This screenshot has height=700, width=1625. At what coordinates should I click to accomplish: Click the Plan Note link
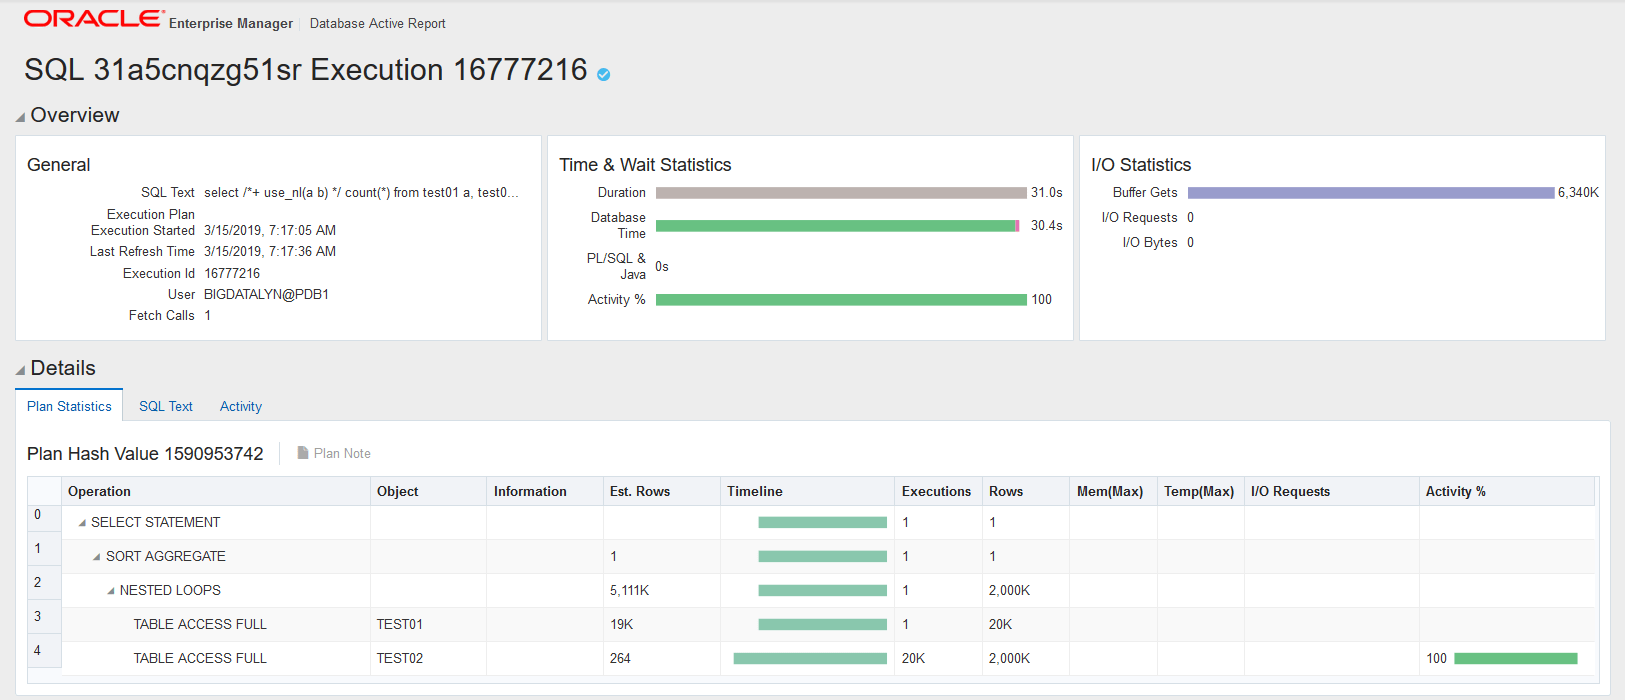(342, 453)
